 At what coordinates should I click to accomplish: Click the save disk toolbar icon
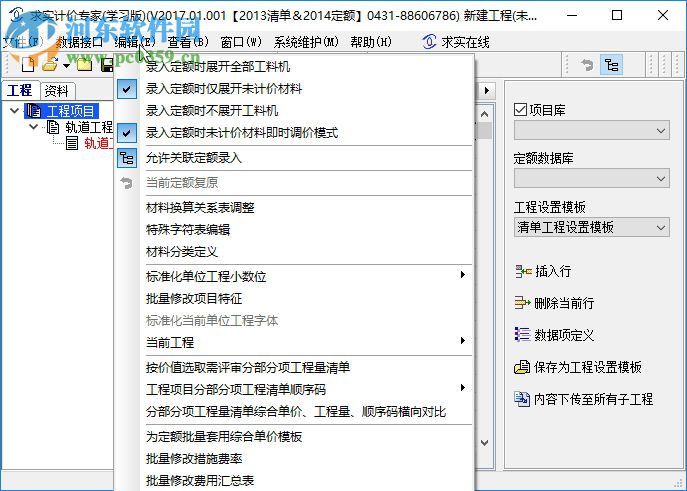tap(107, 65)
